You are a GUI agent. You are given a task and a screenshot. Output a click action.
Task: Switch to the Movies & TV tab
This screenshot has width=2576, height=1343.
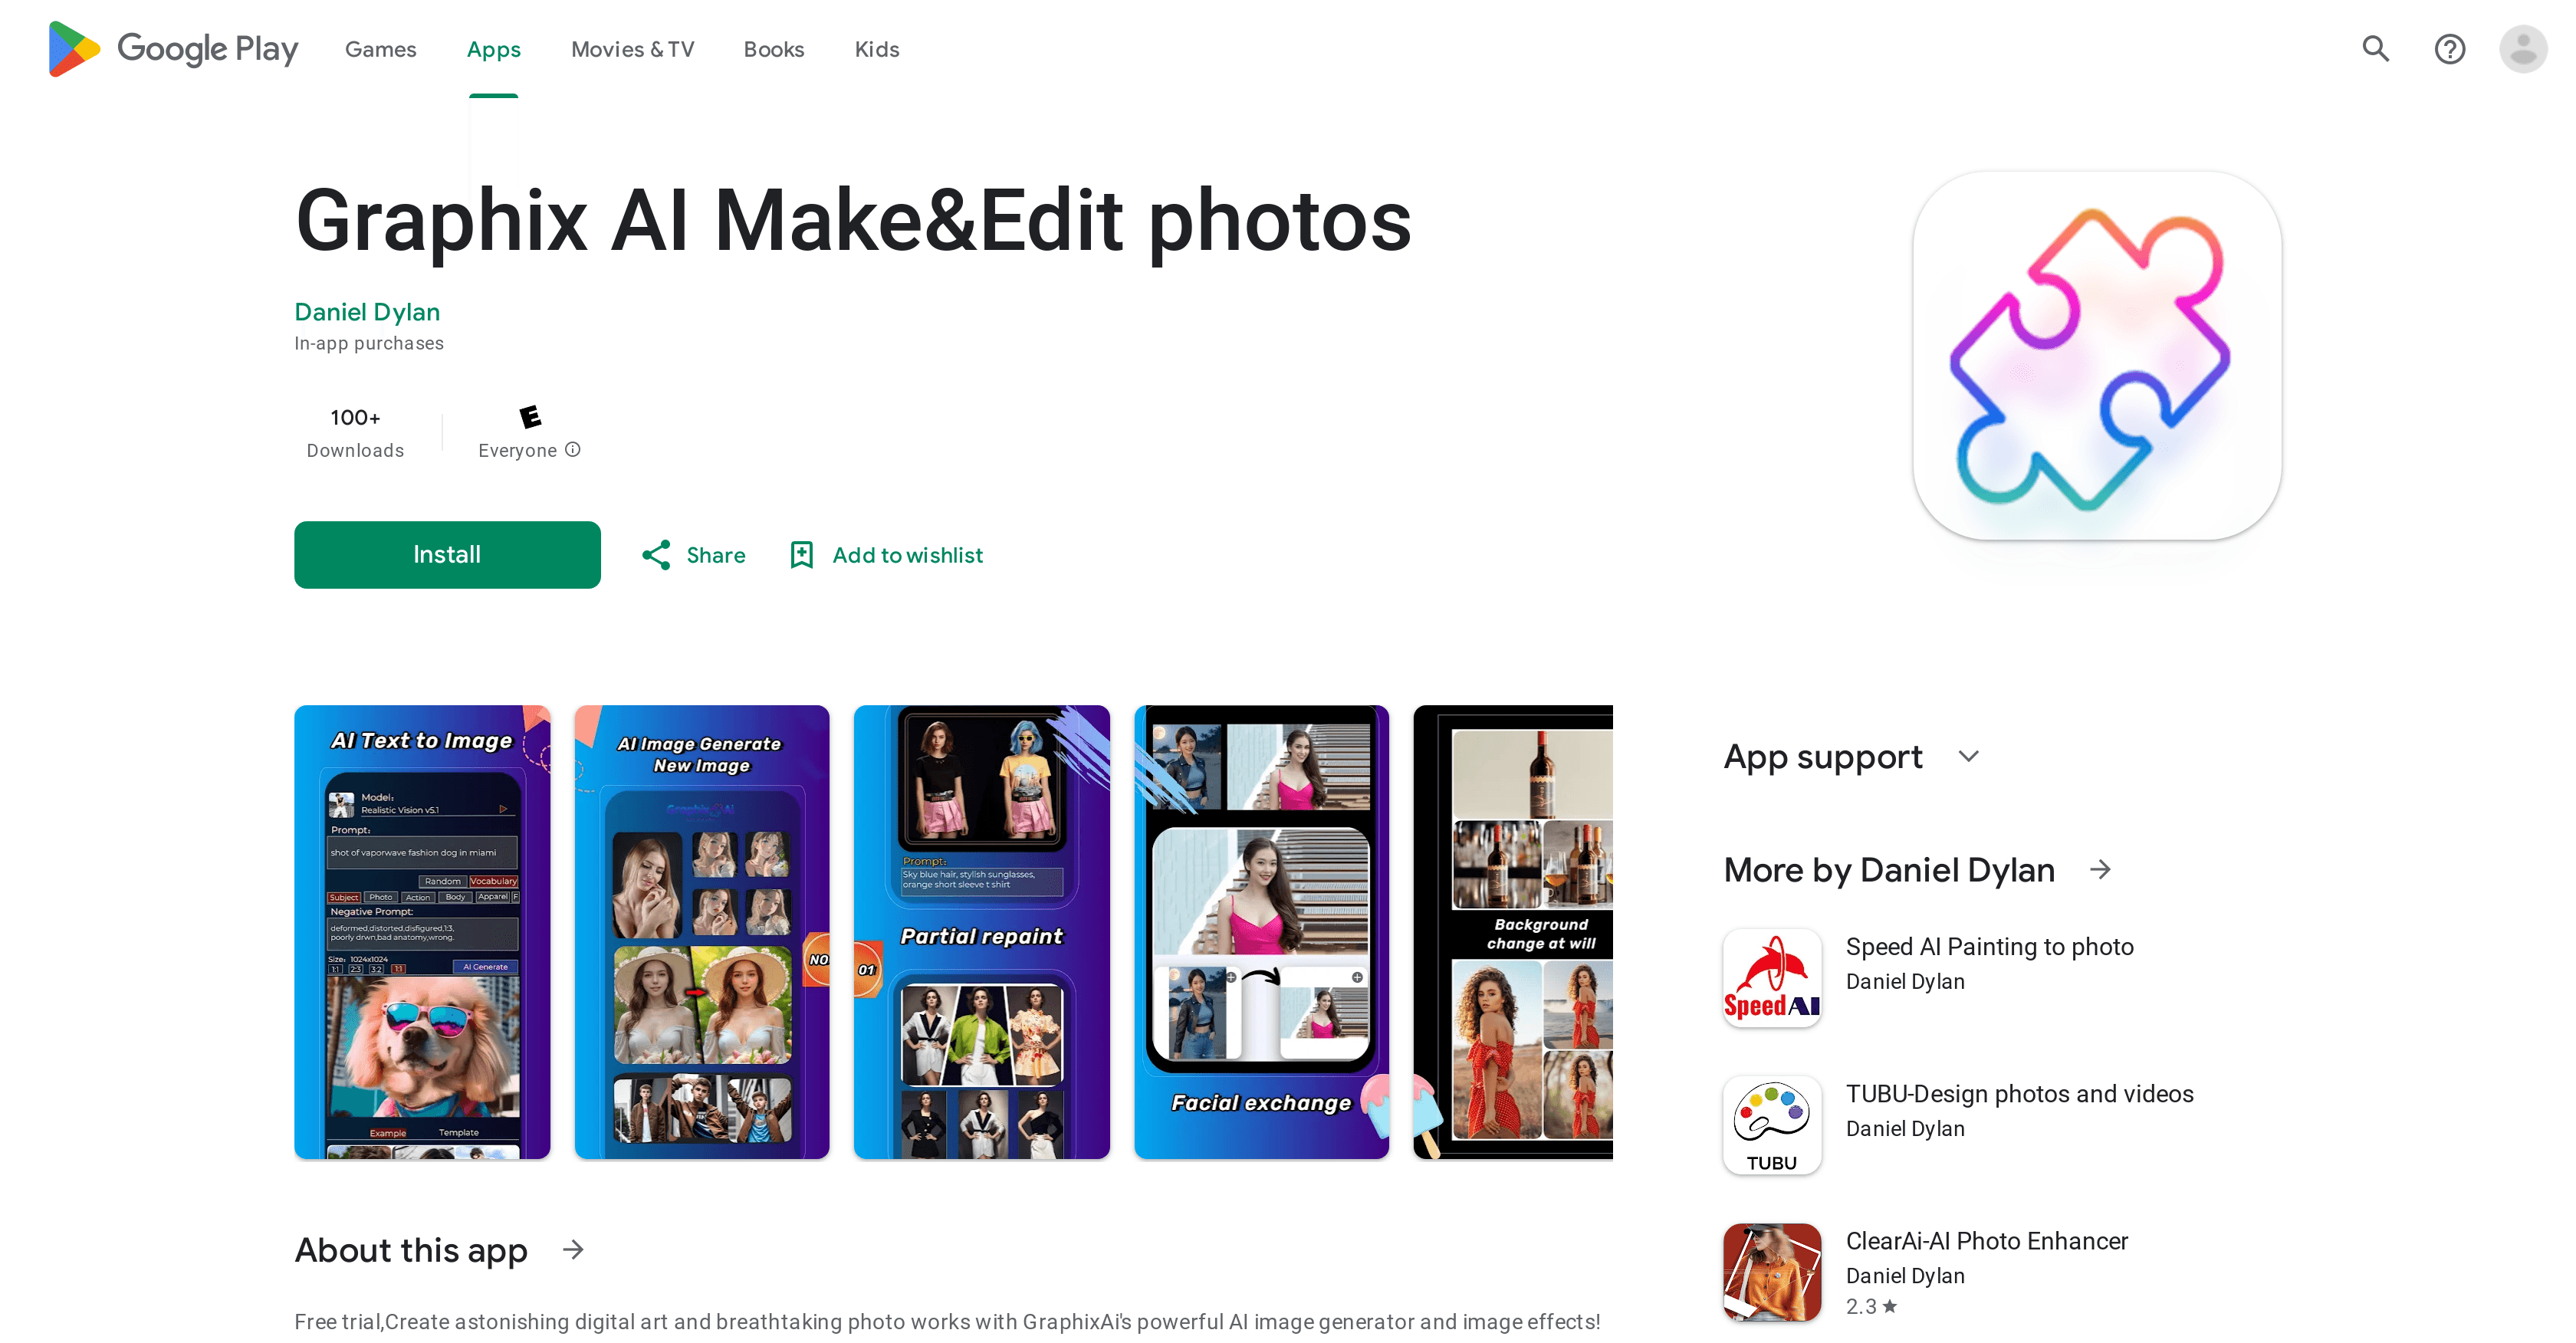(632, 49)
